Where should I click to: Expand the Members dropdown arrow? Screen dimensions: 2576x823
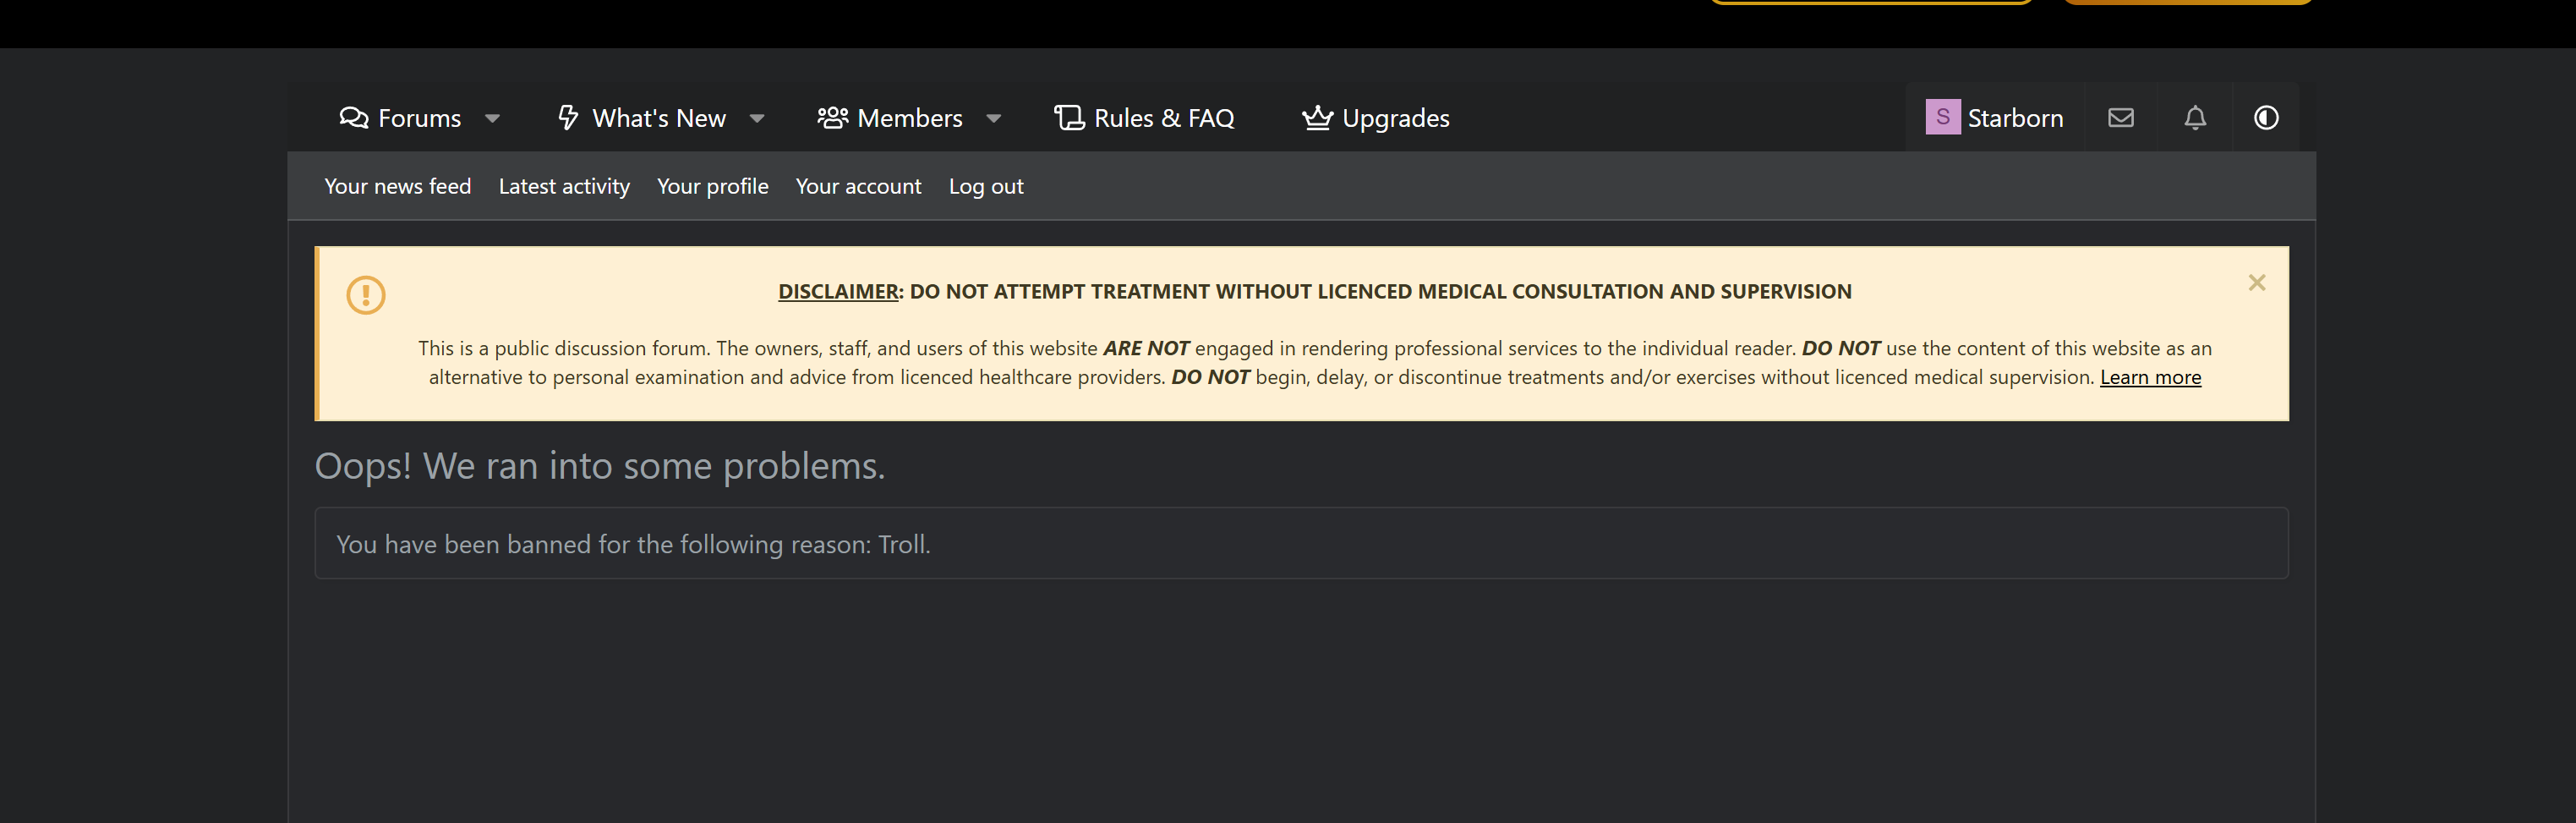click(993, 118)
